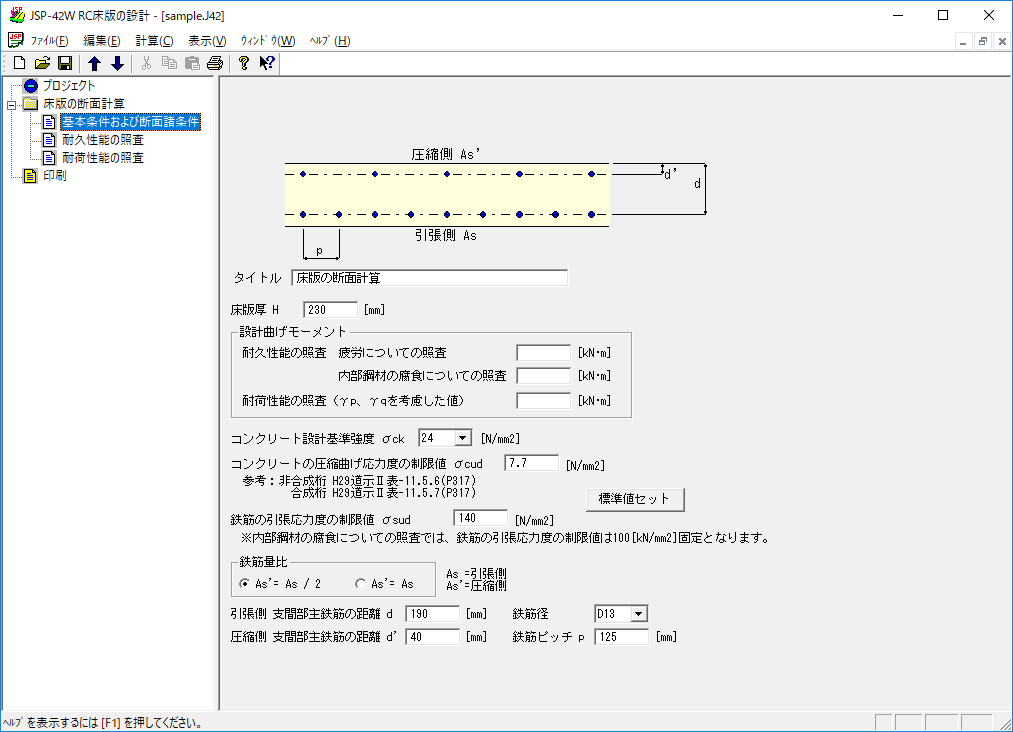Screen dimensions: 1013x732
Task: Open the 計算(C) menu
Action: point(154,41)
